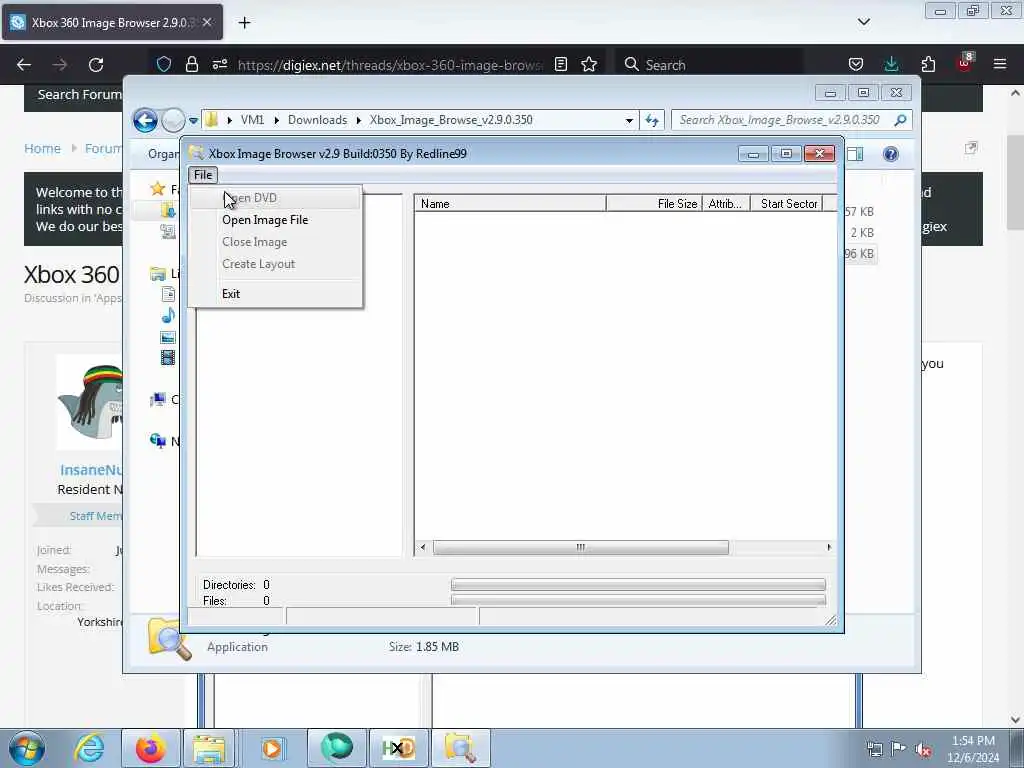
Task: Launch Internet Explorer from the taskbar
Action: click(x=89, y=748)
